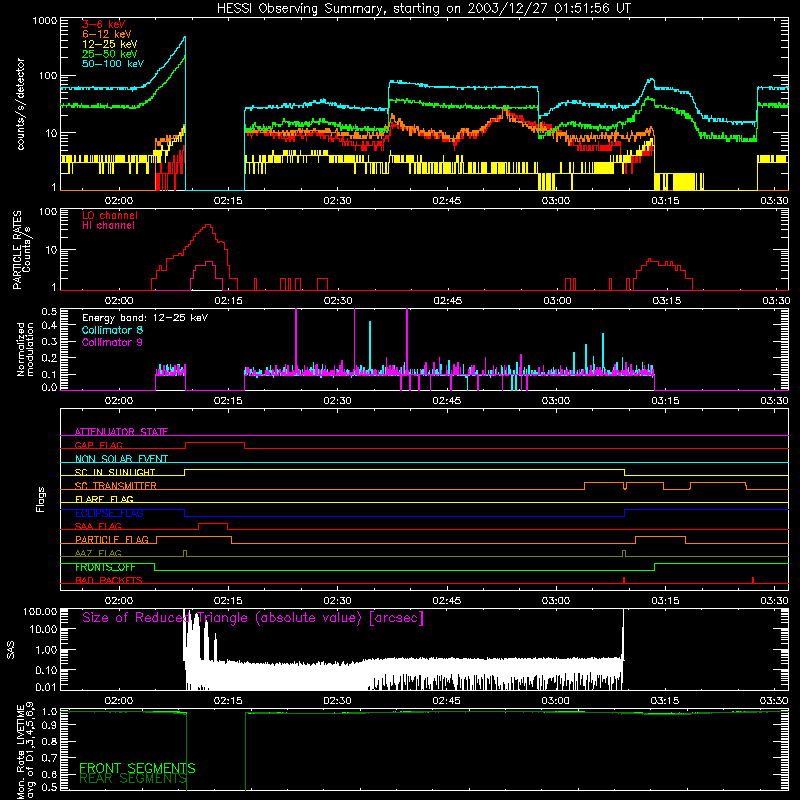
Task: Select the 25-50 keV legend label
Action: [110, 54]
